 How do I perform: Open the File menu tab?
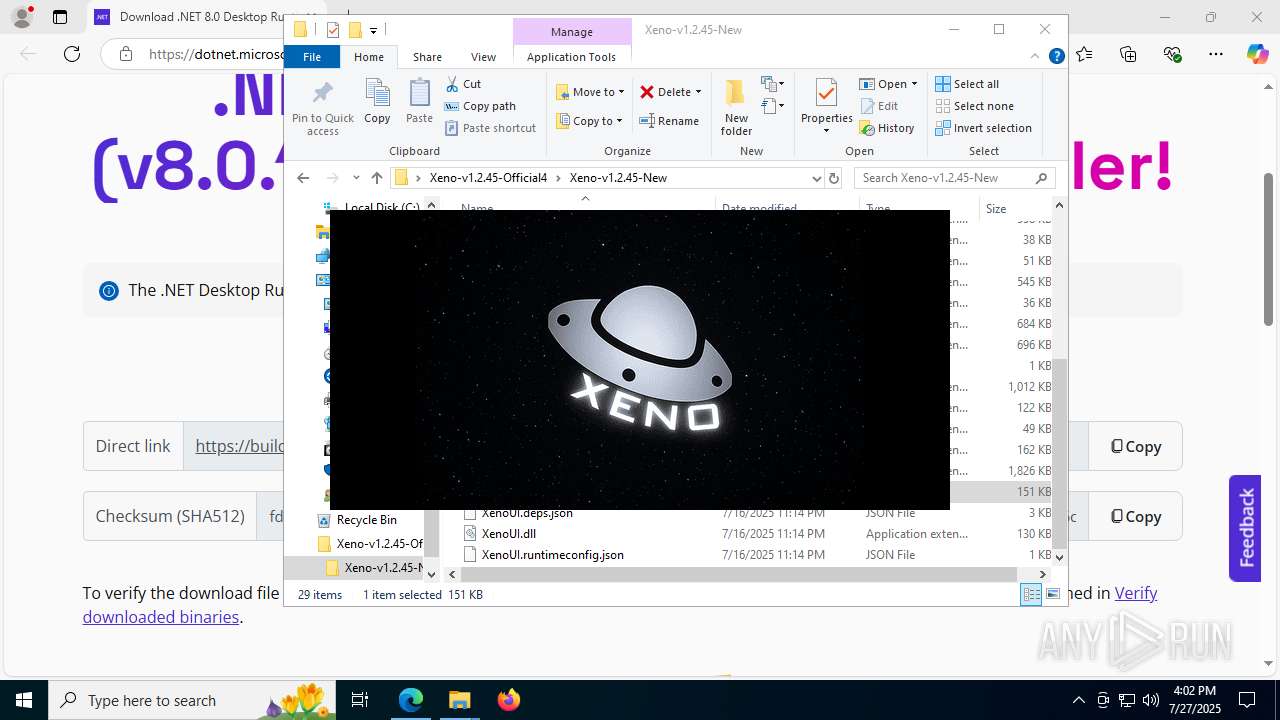click(312, 57)
